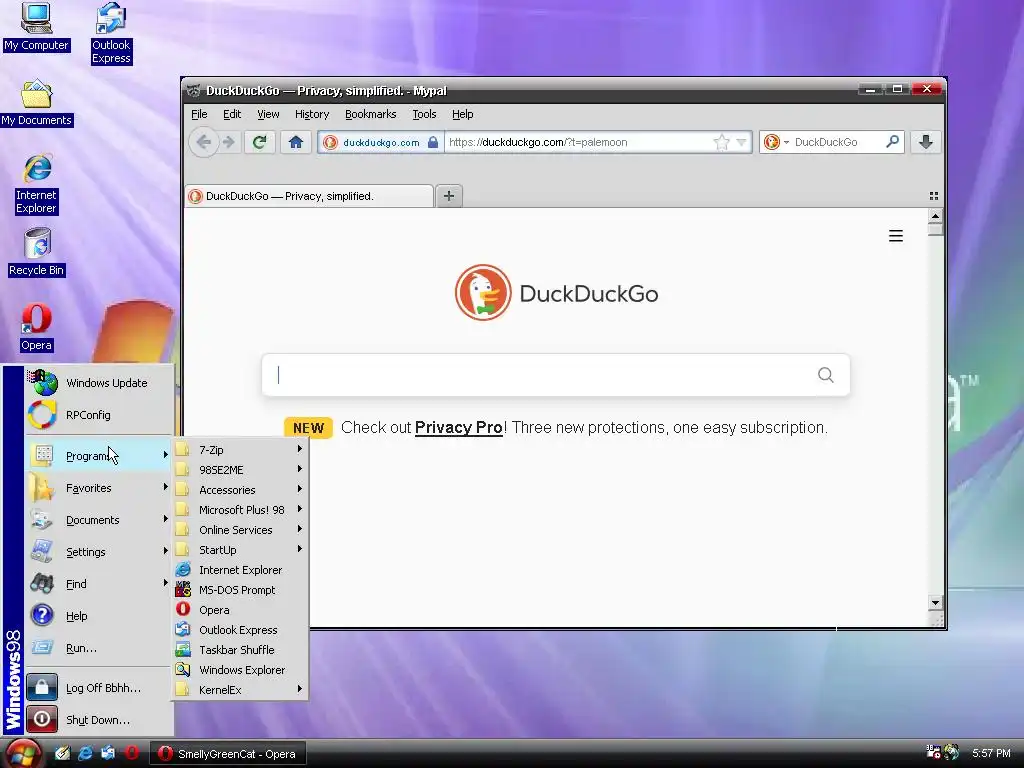Launch Taskbar Shuffle from Programs menu
1024x768 pixels.
coord(240,650)
